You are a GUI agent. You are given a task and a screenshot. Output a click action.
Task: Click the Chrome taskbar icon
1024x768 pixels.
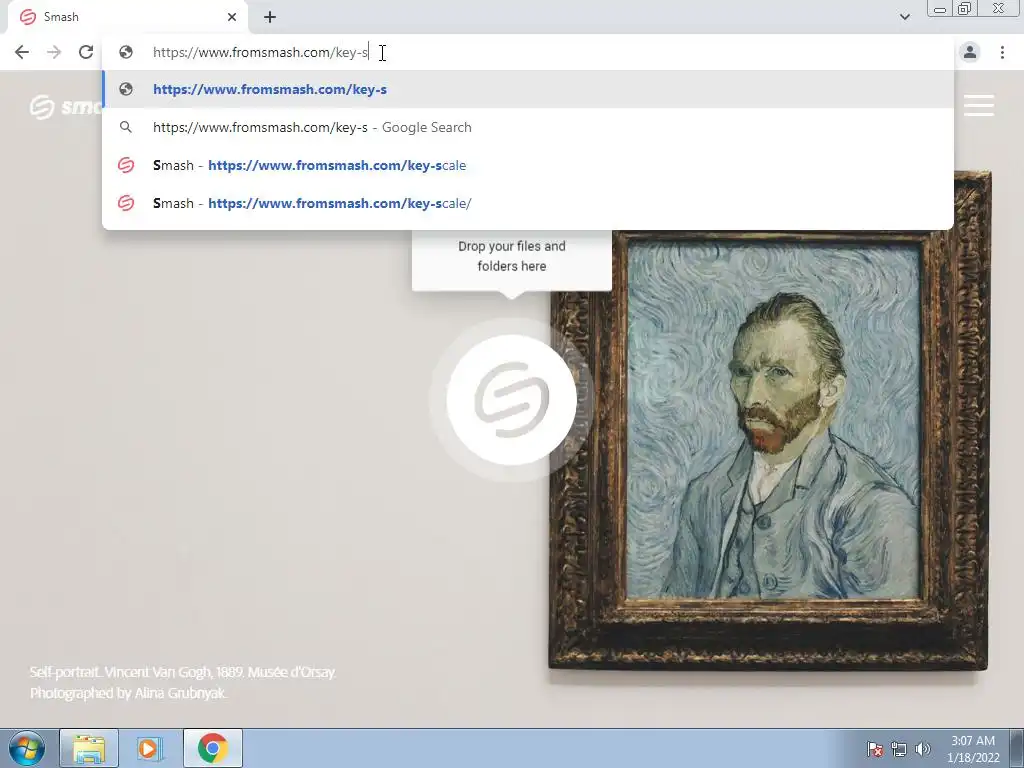(213, 748)
